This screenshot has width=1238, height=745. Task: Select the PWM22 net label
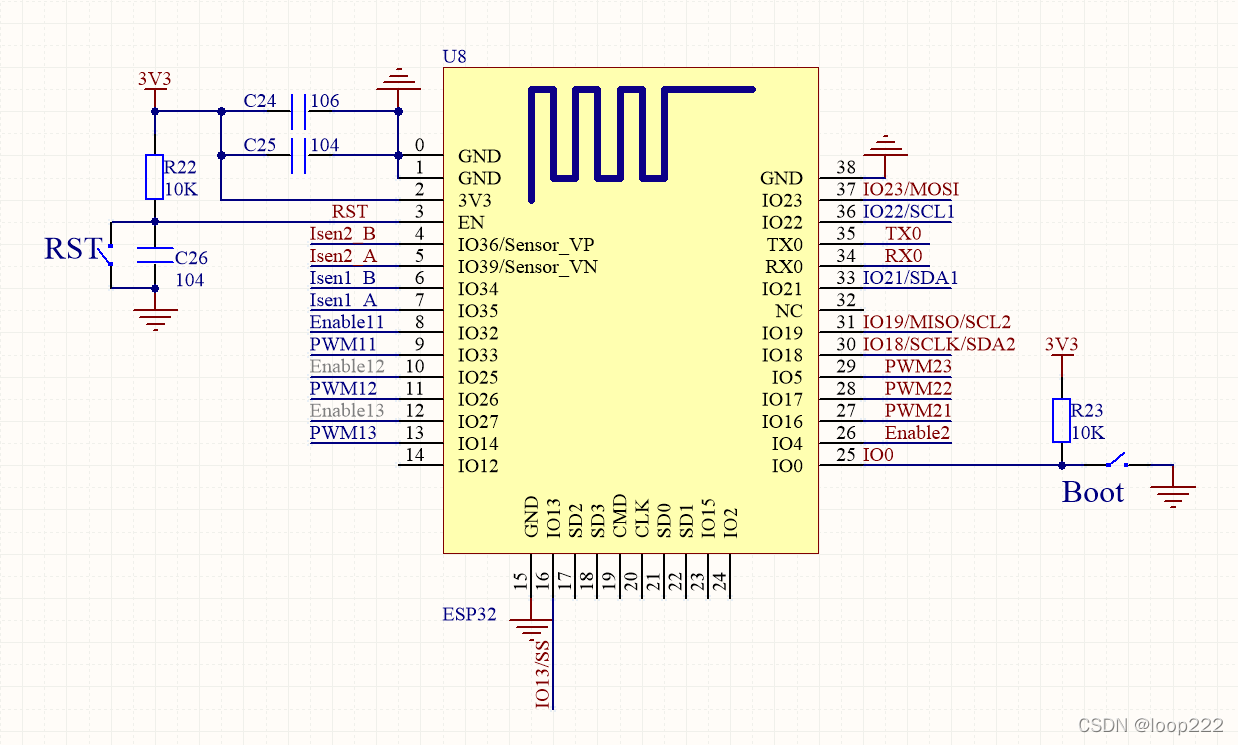pos(918,388)
